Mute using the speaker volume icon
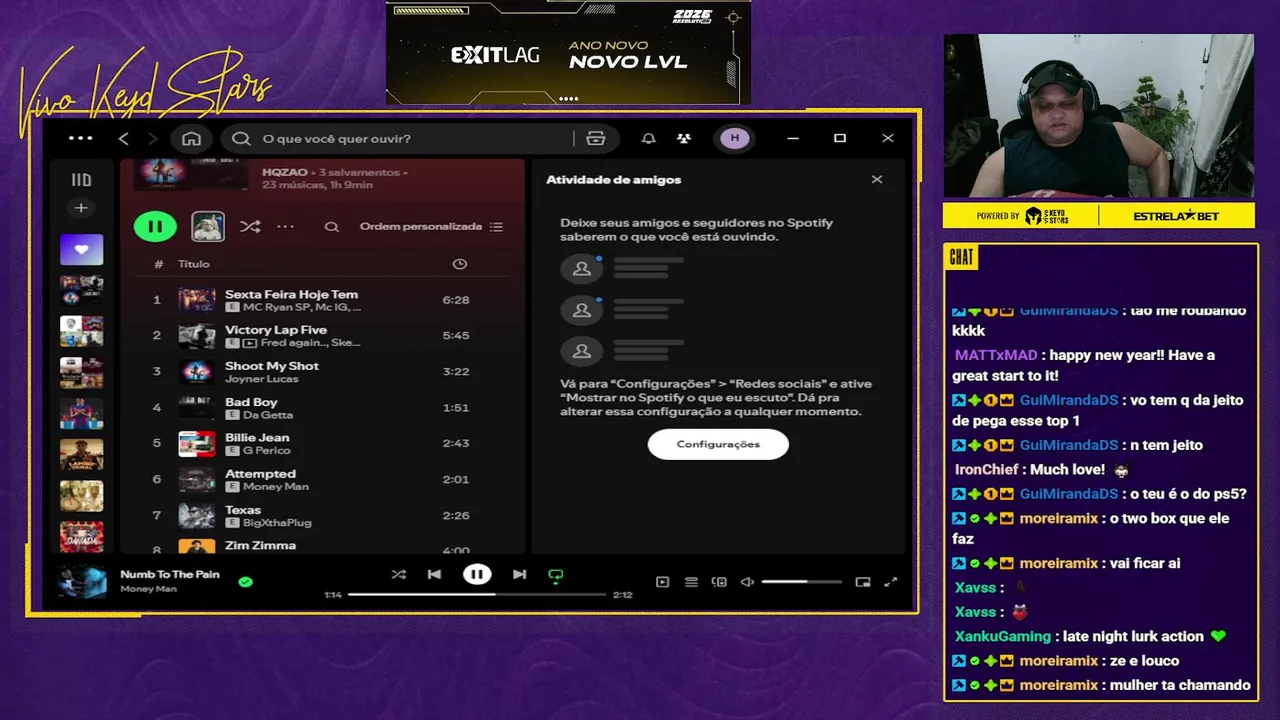The width and height of the screenshot is (1280, 720). [x=747, y=582]
